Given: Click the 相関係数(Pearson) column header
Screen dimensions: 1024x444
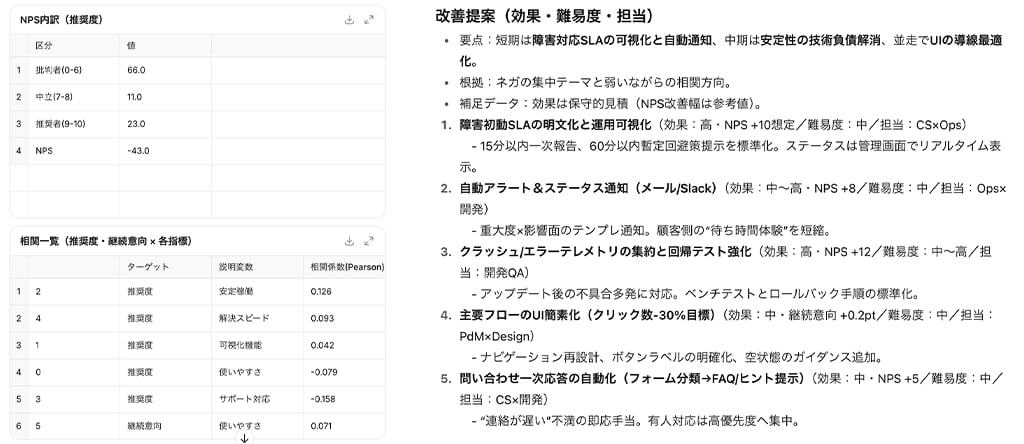Looking at the screenshot, I should pos(347,267).
